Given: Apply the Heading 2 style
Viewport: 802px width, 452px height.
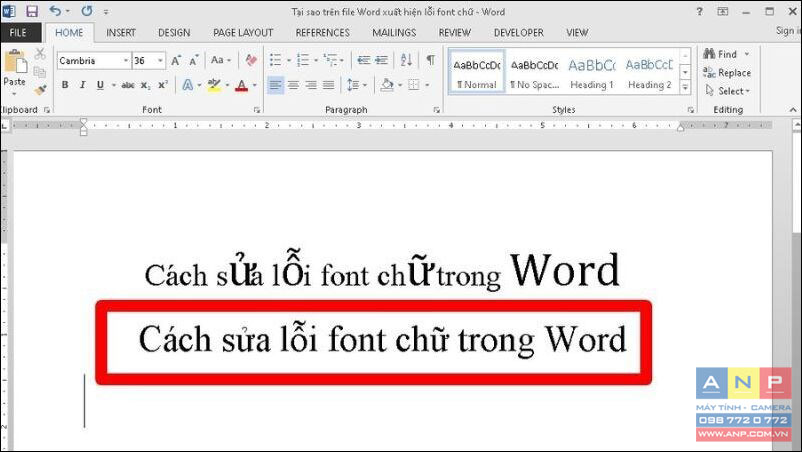Looking at the screenshot, I should 650,72.
